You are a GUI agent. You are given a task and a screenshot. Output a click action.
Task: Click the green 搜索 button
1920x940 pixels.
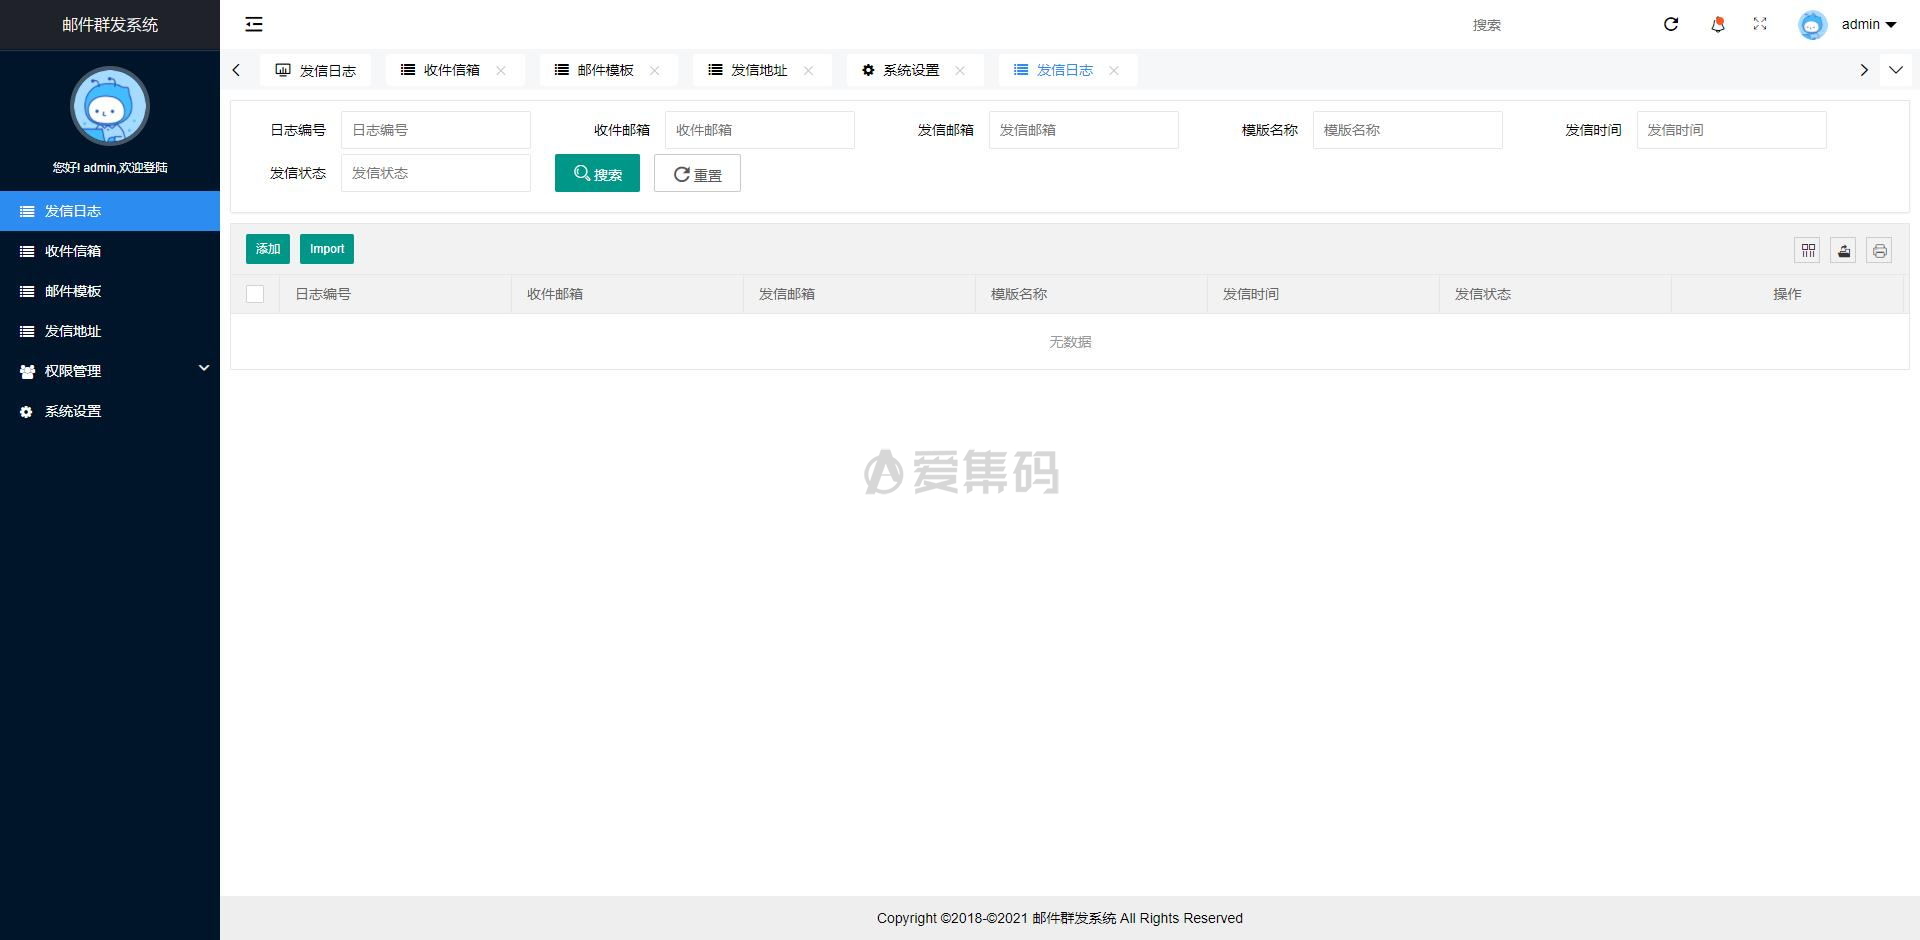[x=597, y=173]
